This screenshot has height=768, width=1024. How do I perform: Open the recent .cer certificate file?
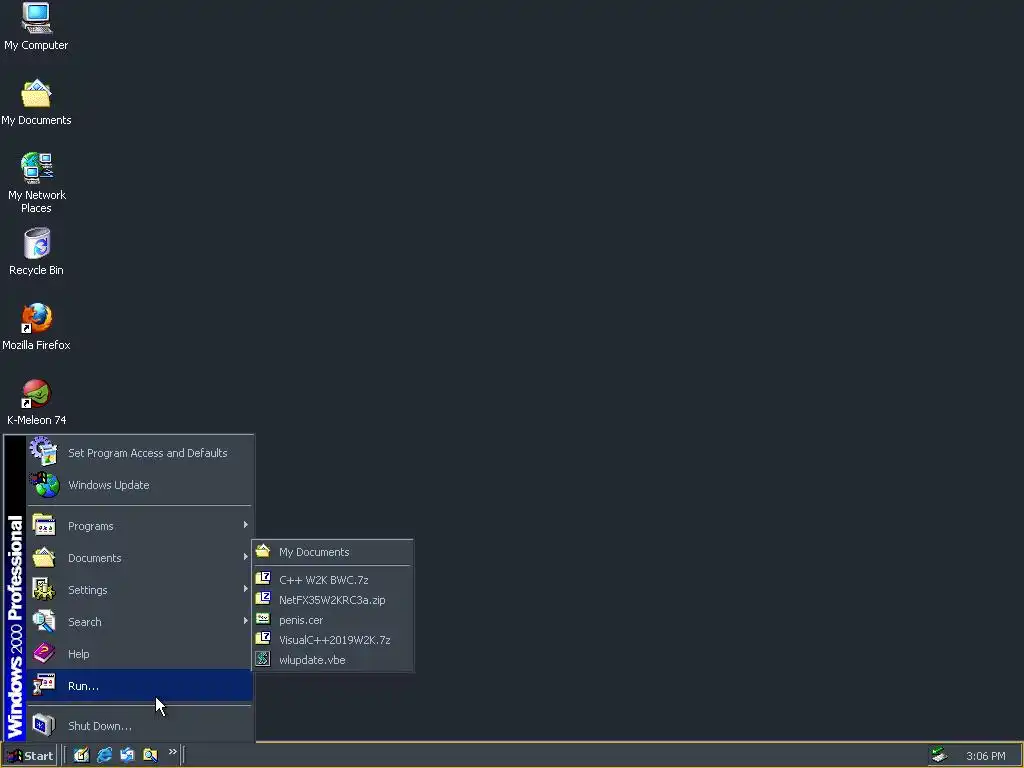click(332, 620)
